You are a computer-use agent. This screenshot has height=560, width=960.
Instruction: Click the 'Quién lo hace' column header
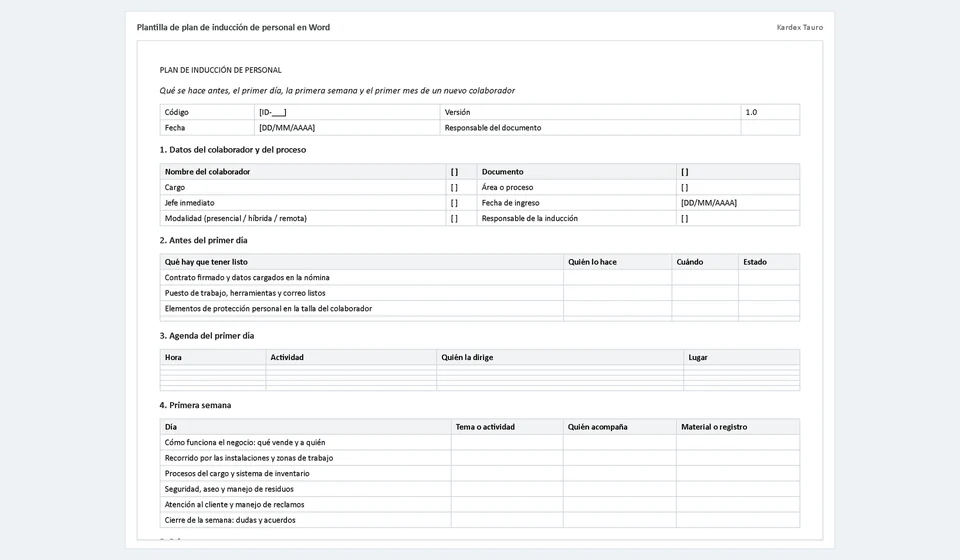point(617,262)
